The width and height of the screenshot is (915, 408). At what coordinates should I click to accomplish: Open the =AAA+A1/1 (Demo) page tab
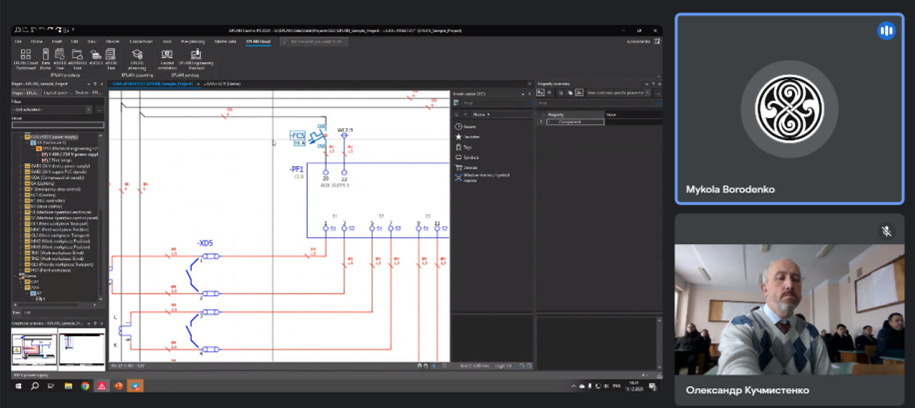[222, 83]
